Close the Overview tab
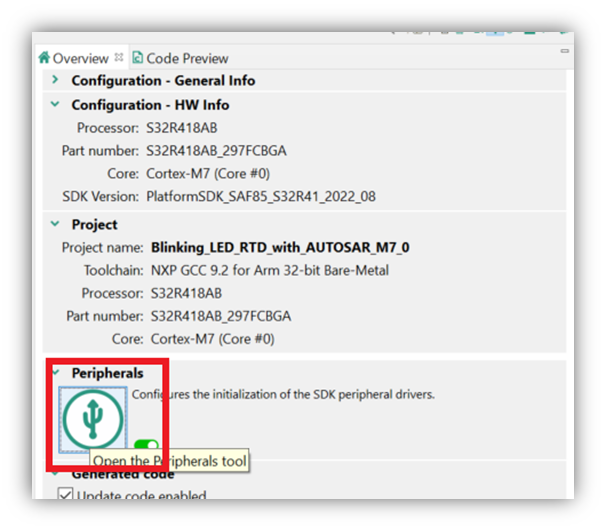Screen dimensions: 606x531 (119, 57)
